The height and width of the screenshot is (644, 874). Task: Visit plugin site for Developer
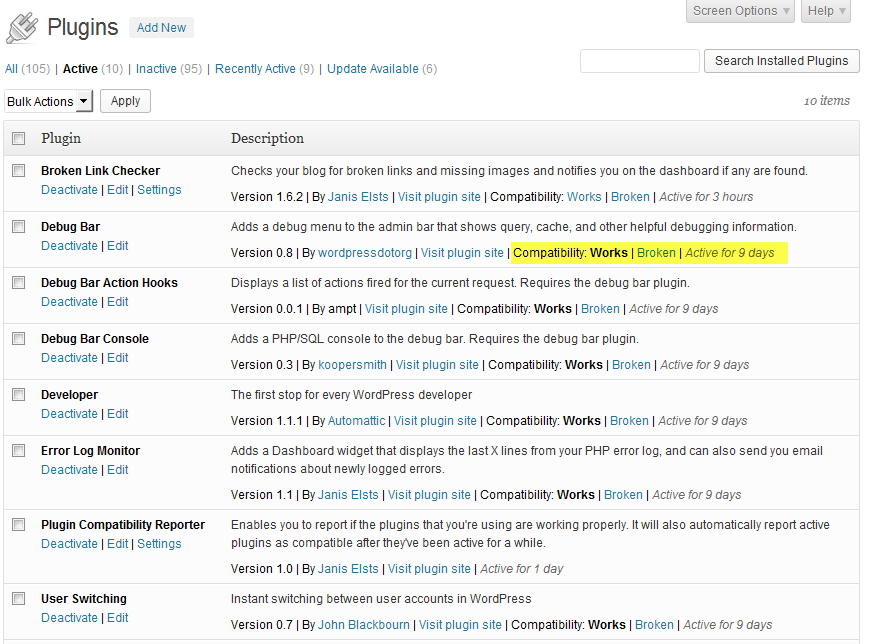435,421
